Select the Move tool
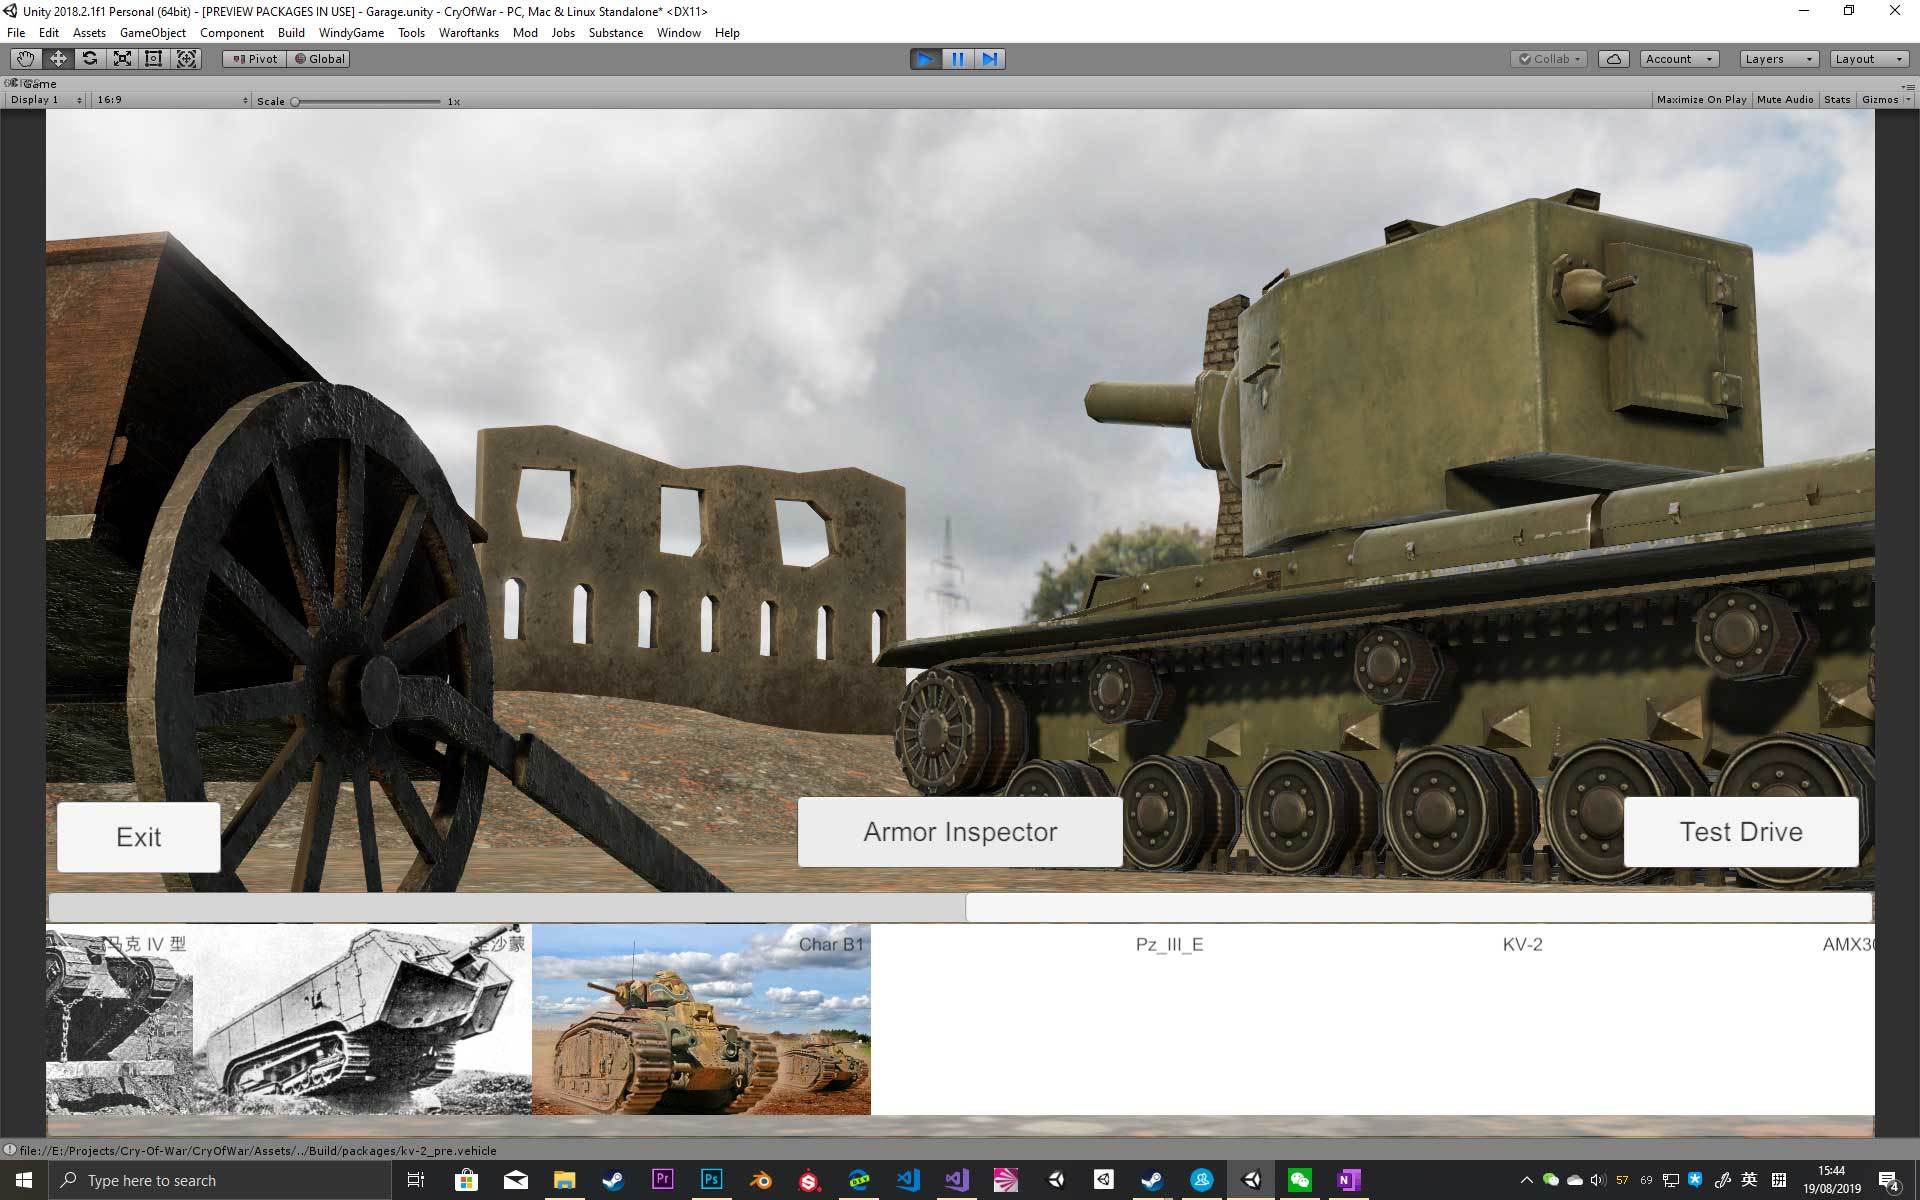This screenshot has width=1920, height=1200. click(58, 59)
